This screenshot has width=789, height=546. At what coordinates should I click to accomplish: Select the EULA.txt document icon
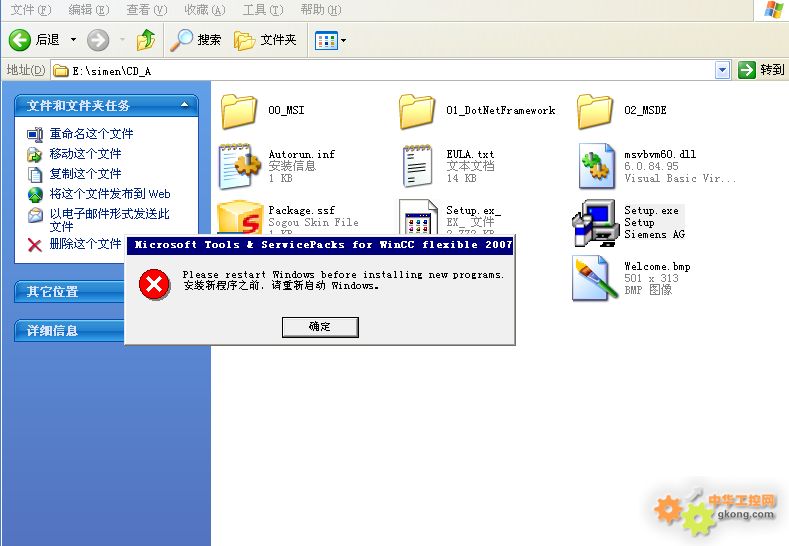point(418,166)
